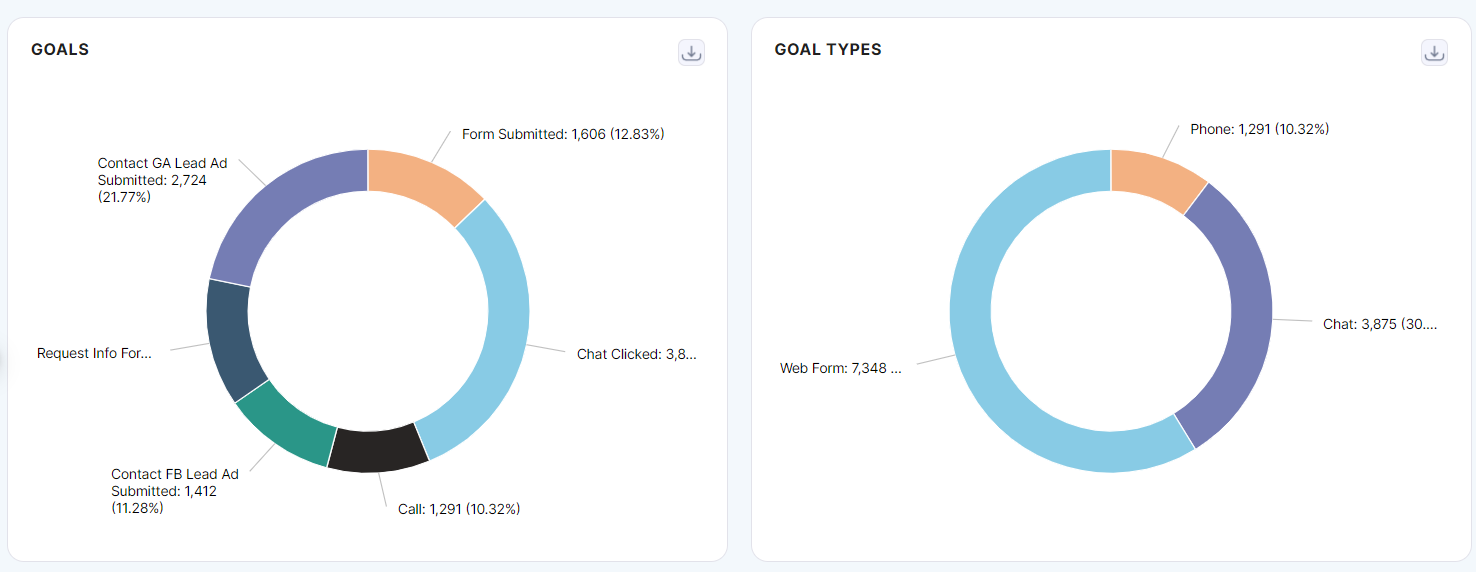The image size is (1476, 572).
Task: Click the truncated Request Info For... label
Action: (x=94, y=353)
